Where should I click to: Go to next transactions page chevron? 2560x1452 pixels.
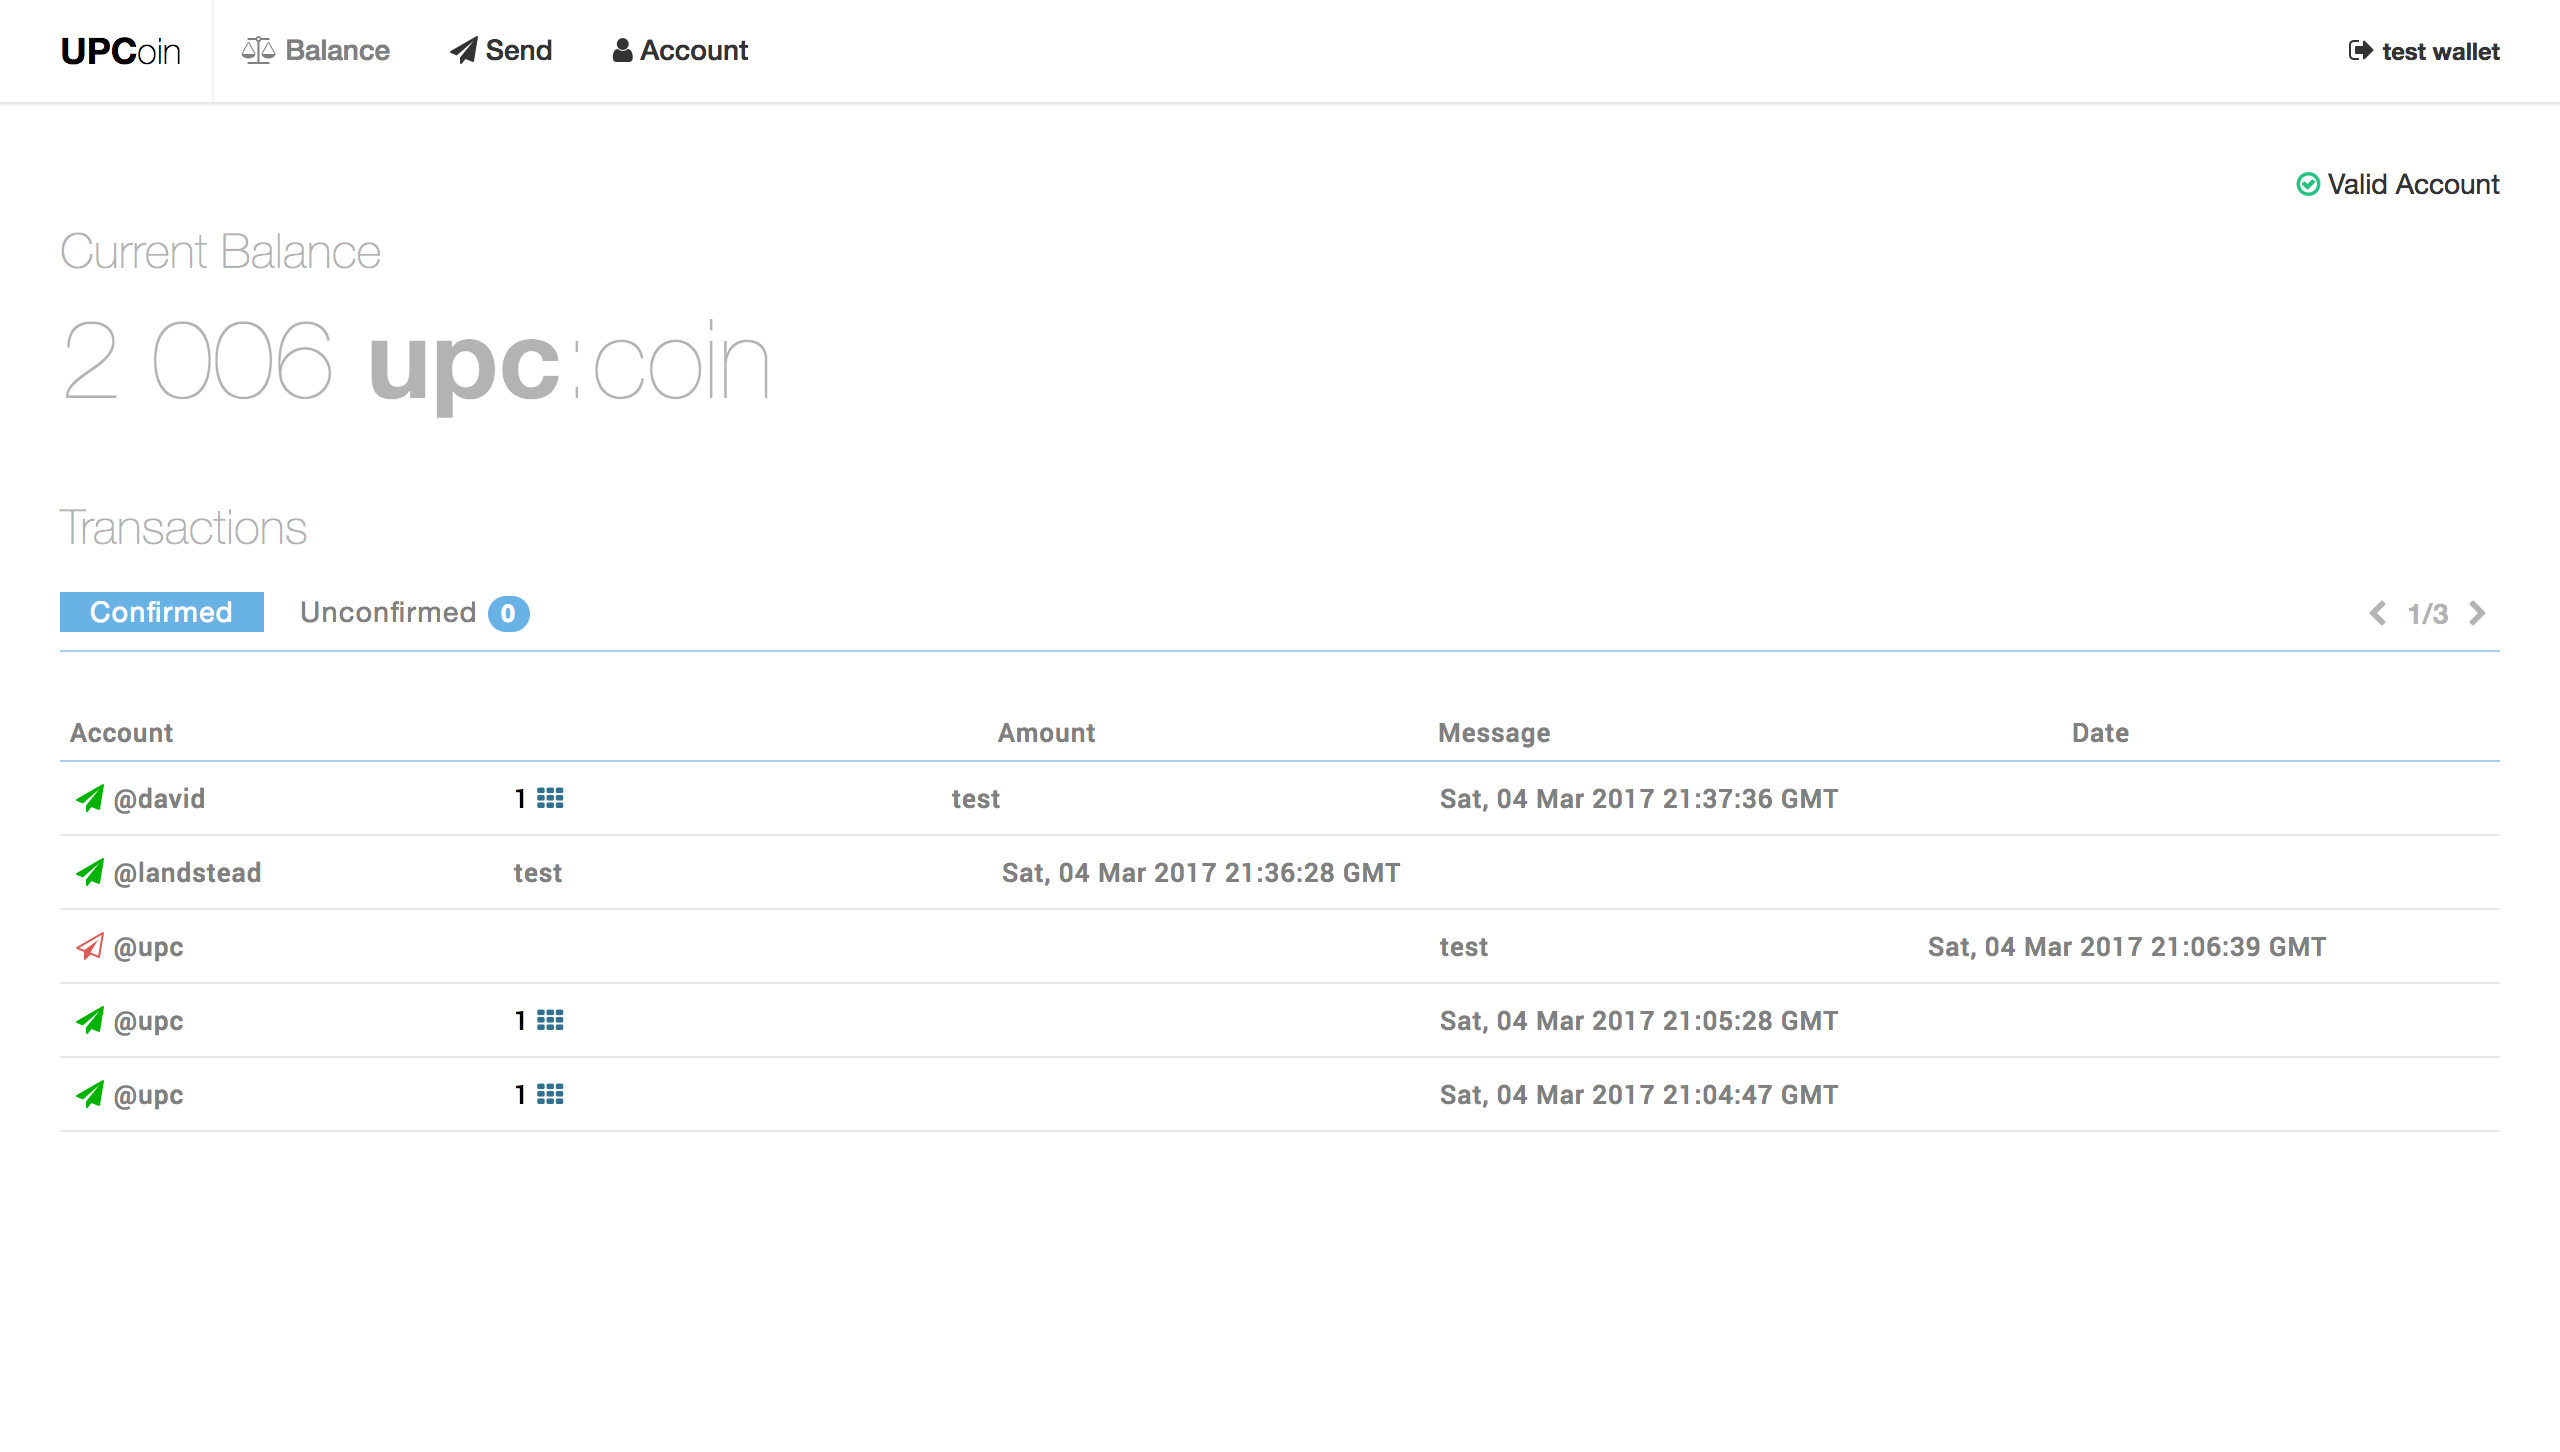2477,613
